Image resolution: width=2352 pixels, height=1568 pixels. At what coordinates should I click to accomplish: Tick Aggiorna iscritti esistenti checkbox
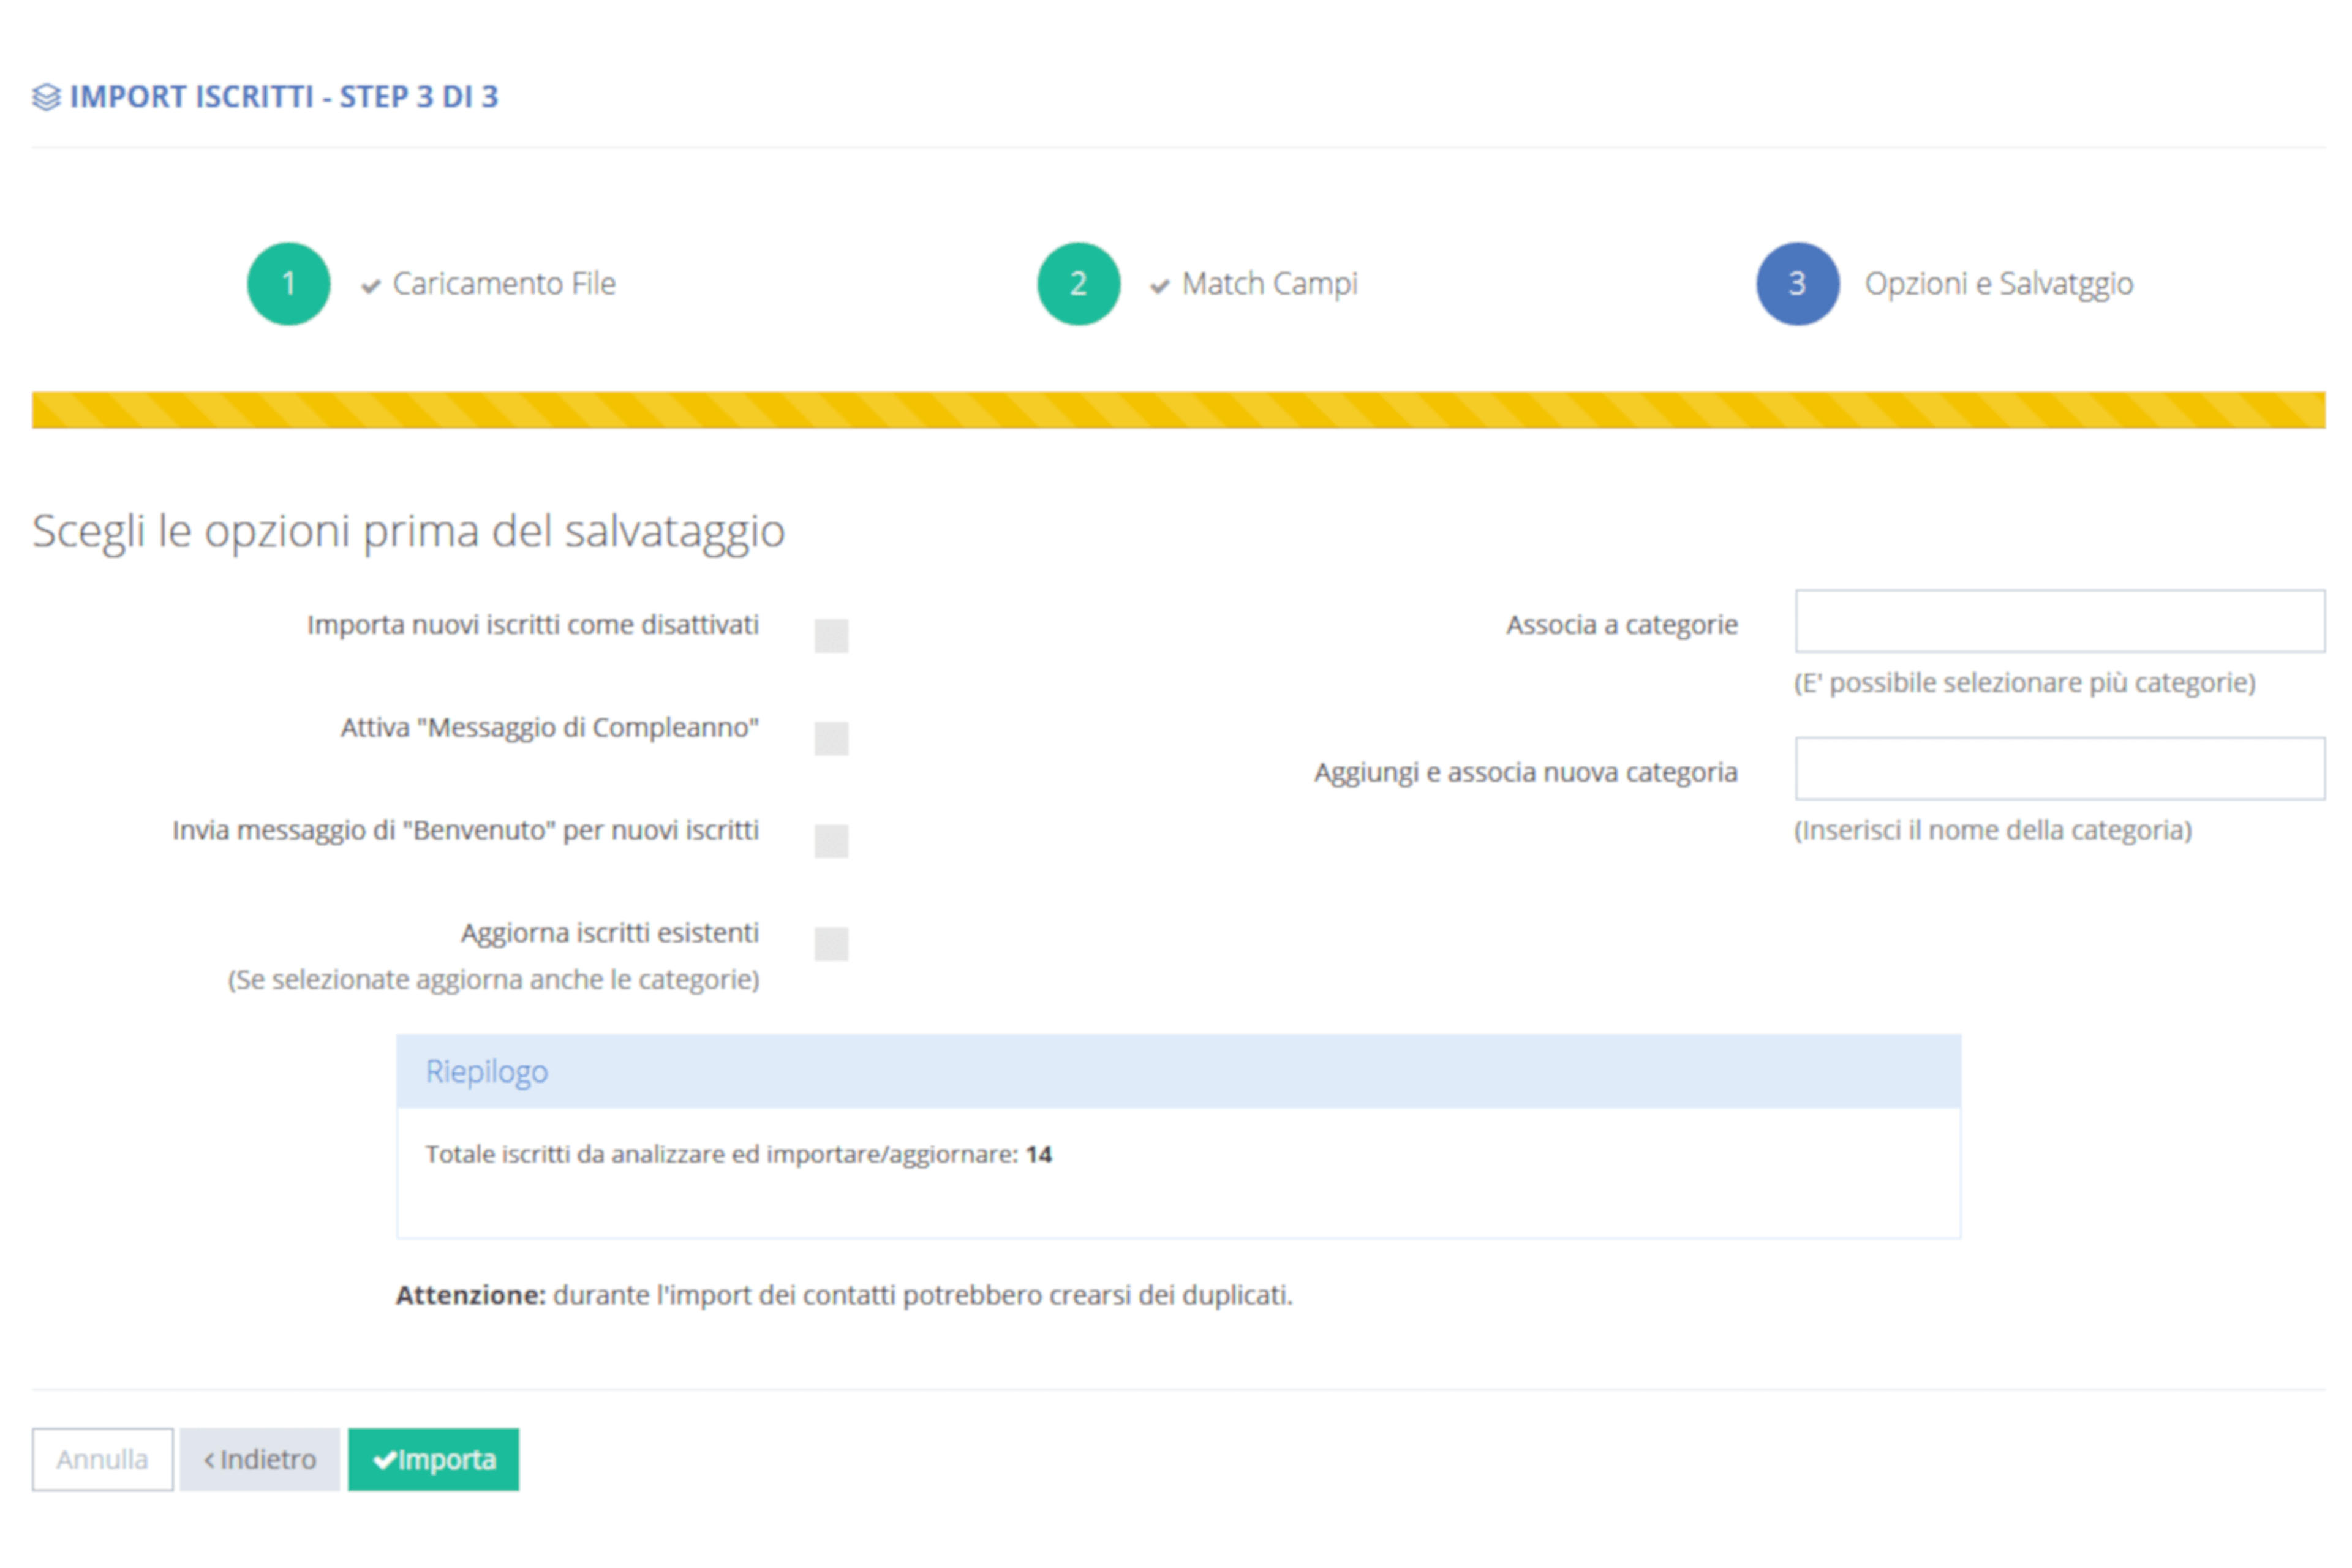831,944
